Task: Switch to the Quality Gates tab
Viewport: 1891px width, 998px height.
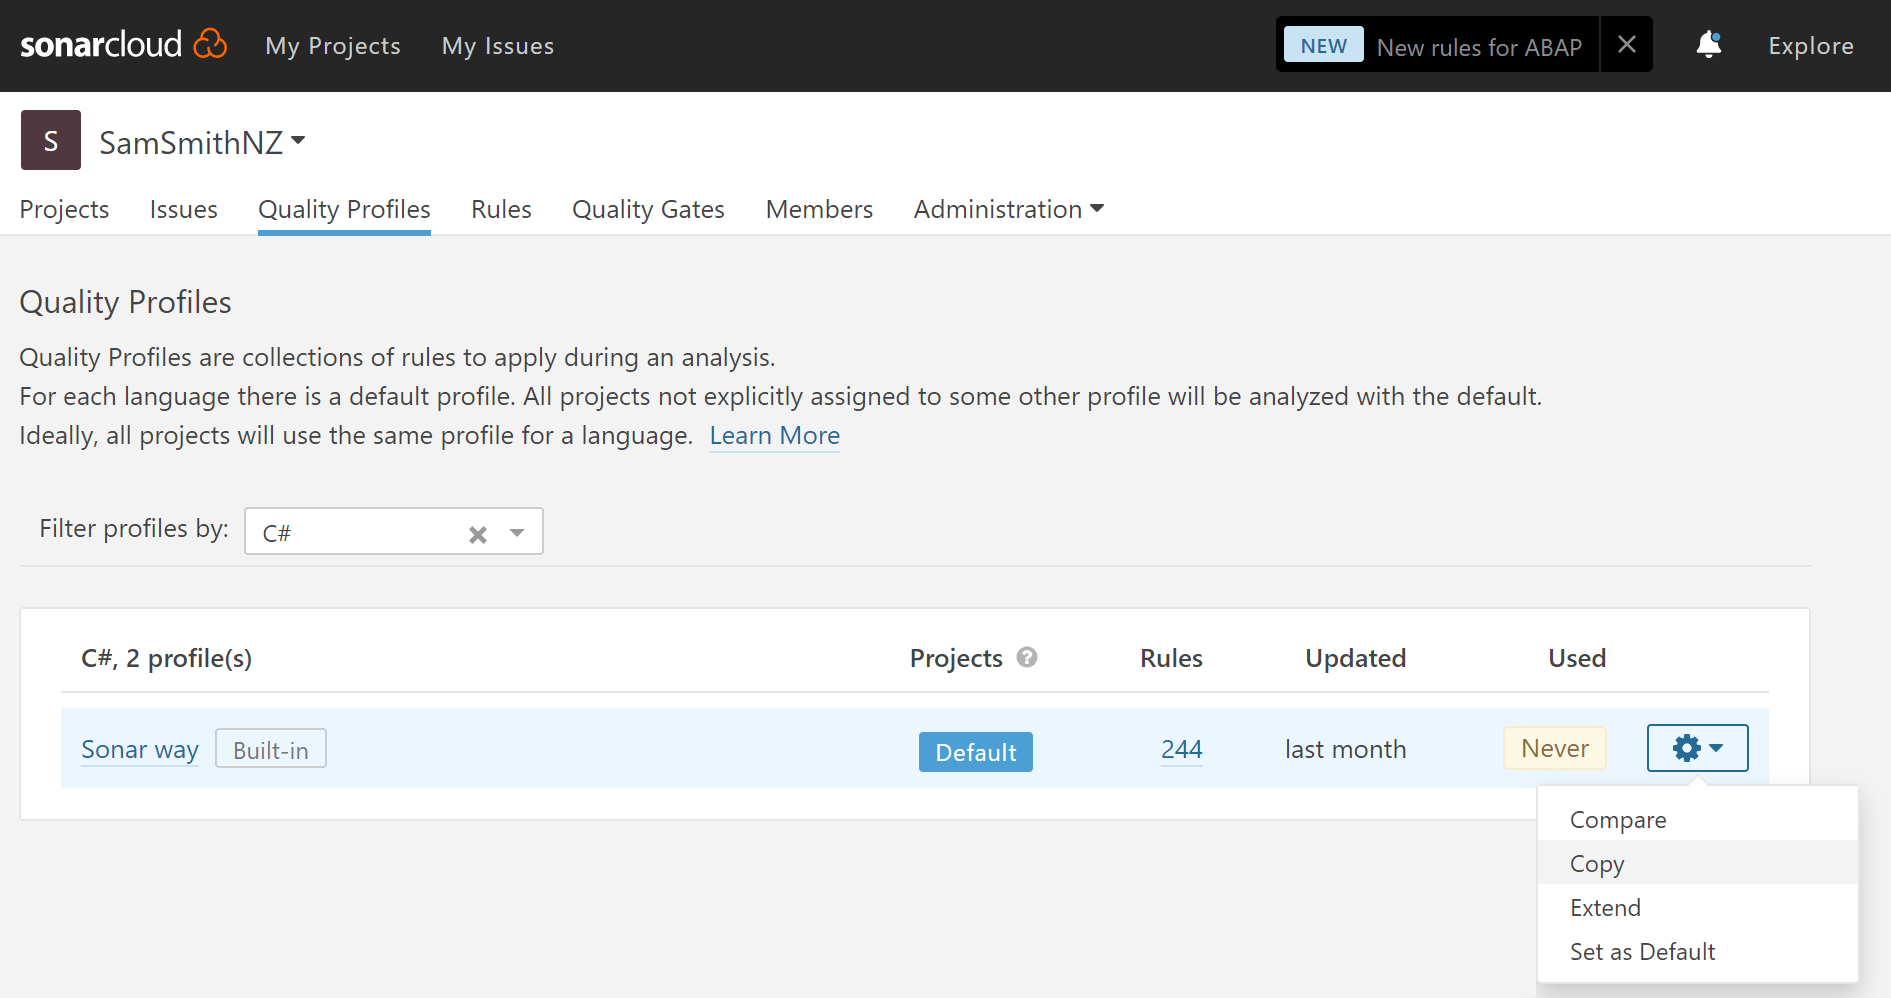Action: 648,209
